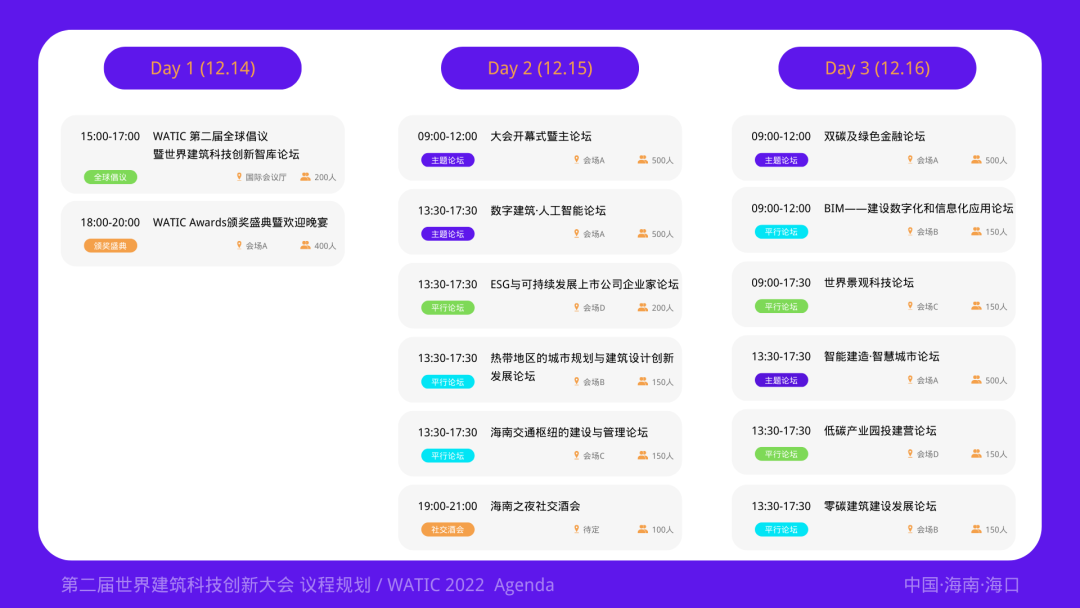The width and height of the screenshot is (1080, 608).
Task: Open WATIC Awards颁奖盛典暨欢迎晚宴 session title
Action: [240, 222]
